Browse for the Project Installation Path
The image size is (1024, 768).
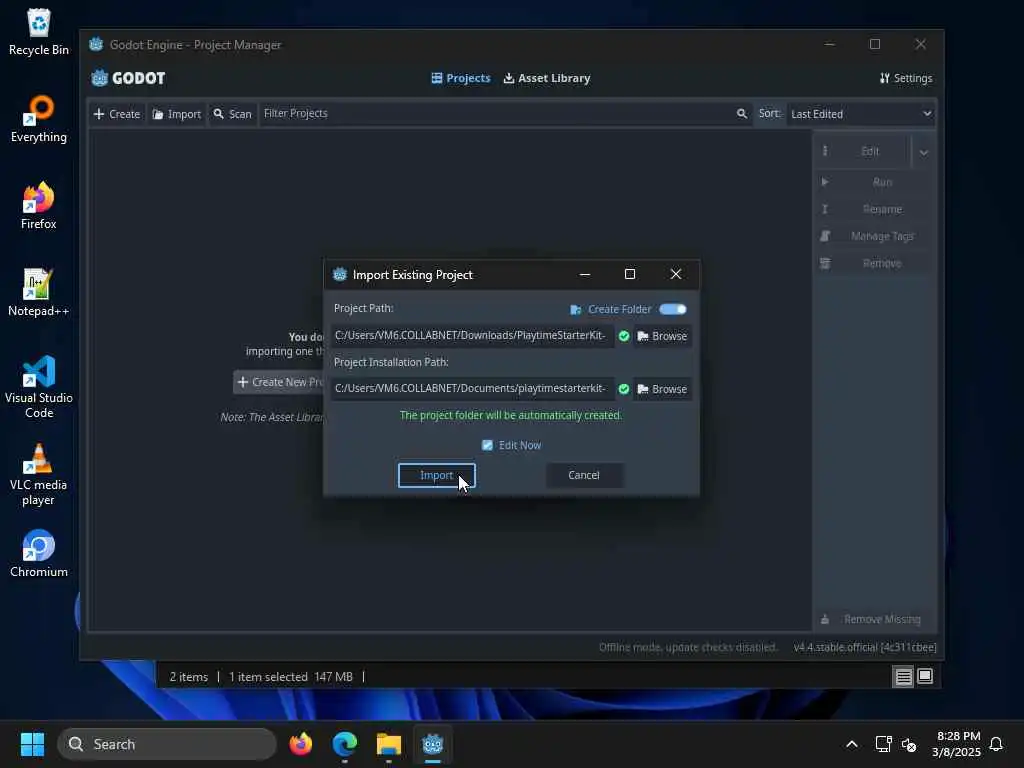662,389
